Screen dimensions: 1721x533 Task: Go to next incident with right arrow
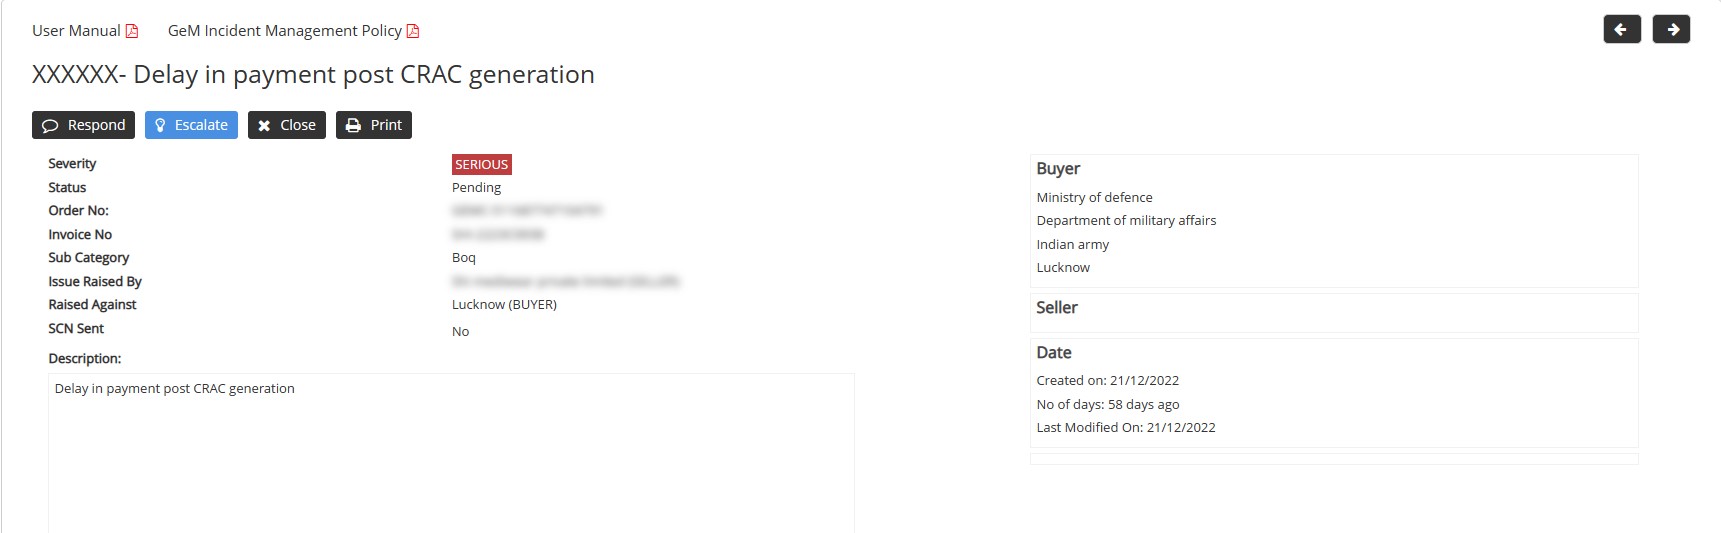[1671, 30]
